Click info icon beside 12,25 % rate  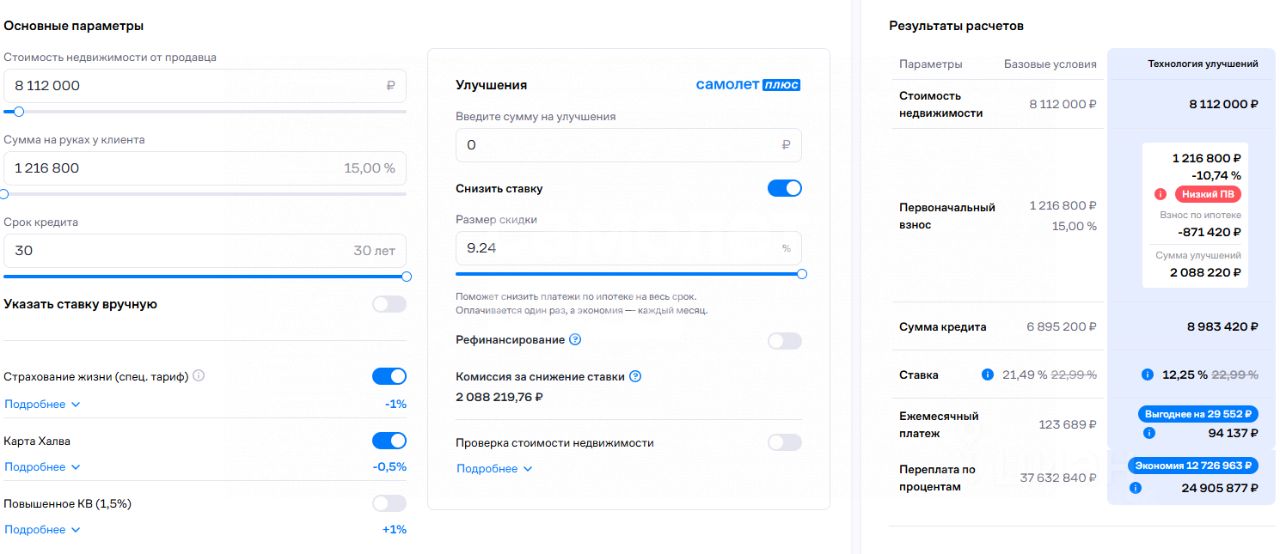click(x=1147, y=375)
